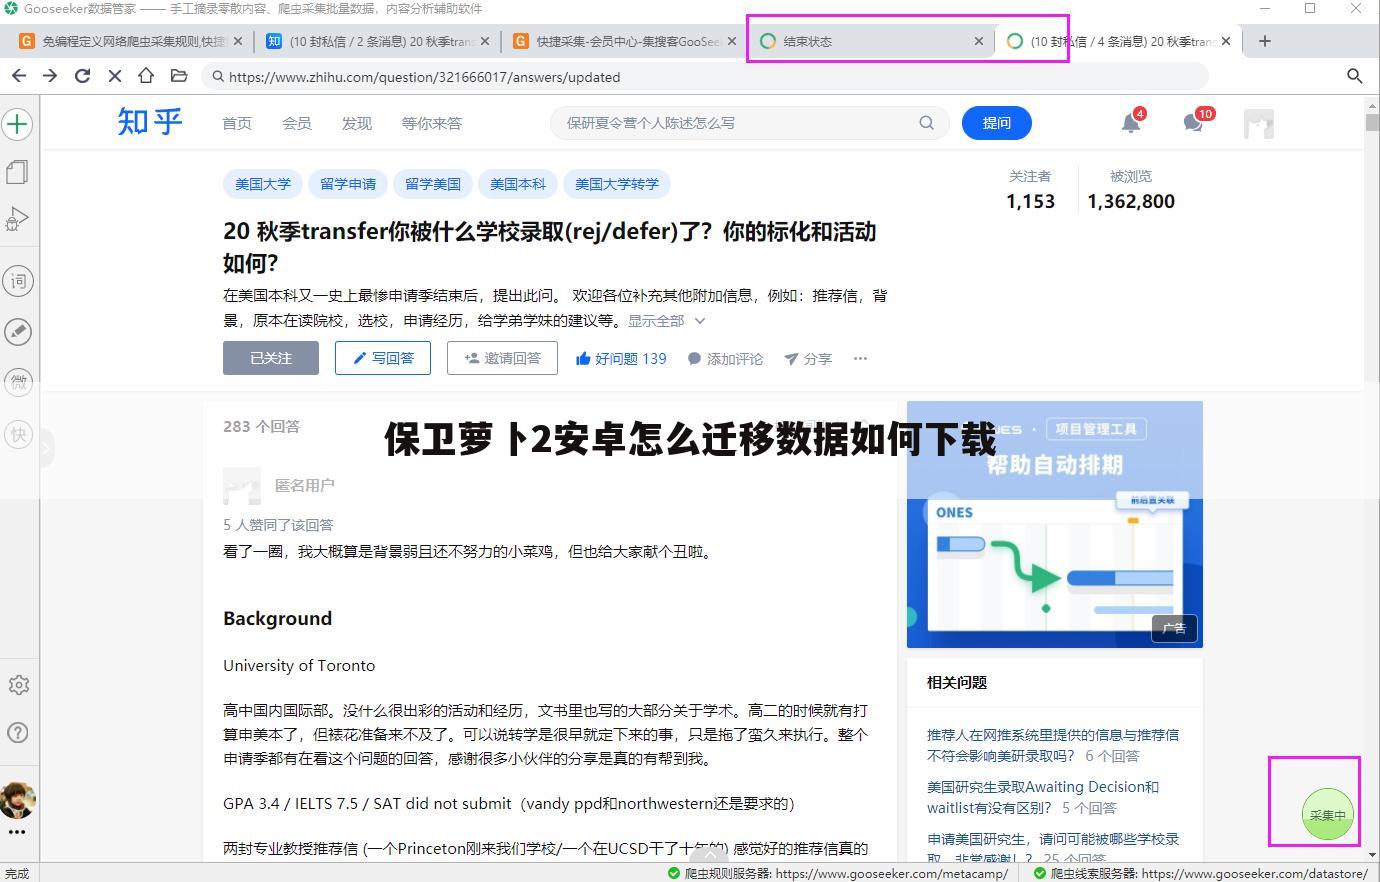1380x882 pixels.
Task: Click 分享 under the question
Action: pos(808,358)
